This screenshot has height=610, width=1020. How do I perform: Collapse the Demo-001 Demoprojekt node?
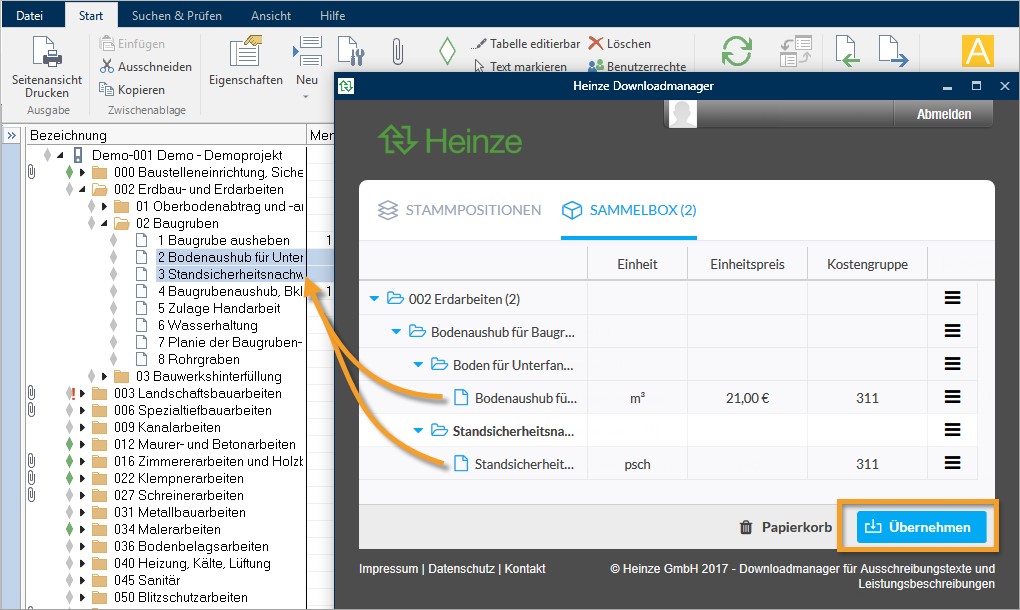tap(60, 155)
